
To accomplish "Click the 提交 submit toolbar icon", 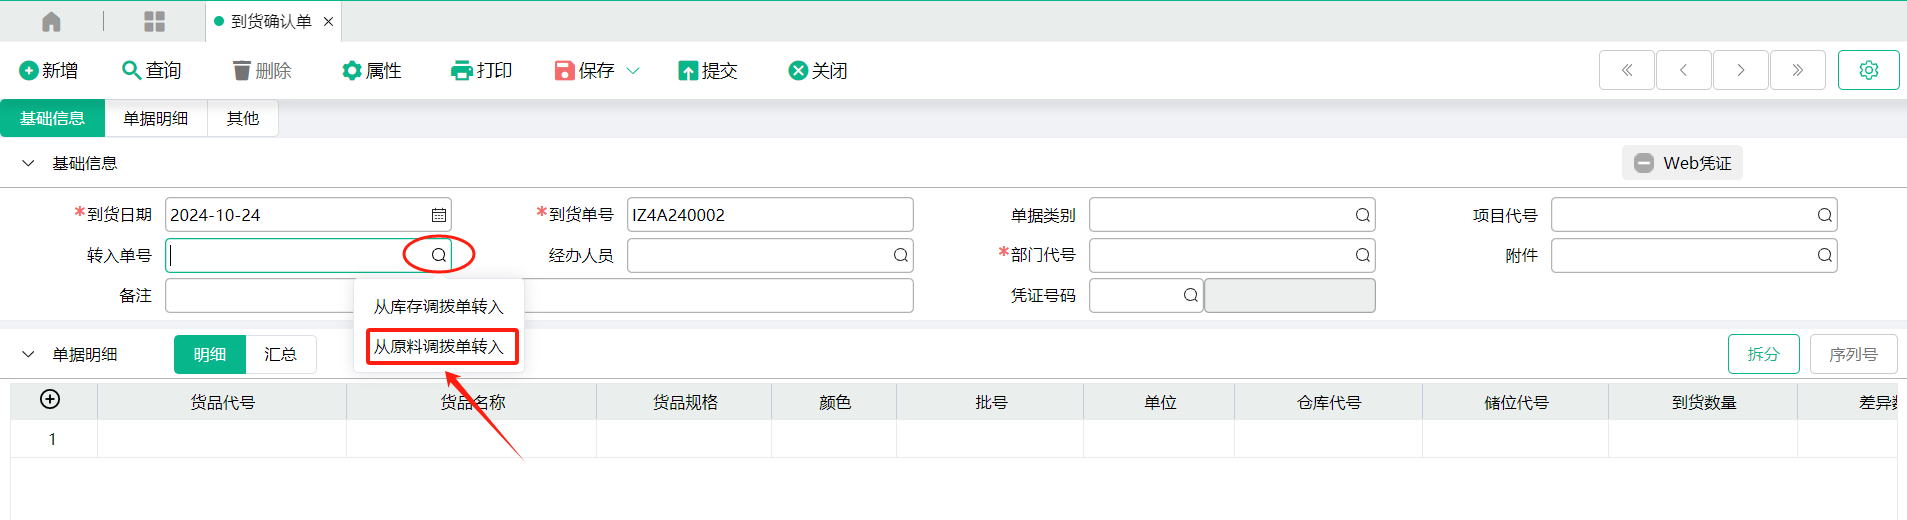I will click(688, 71).
